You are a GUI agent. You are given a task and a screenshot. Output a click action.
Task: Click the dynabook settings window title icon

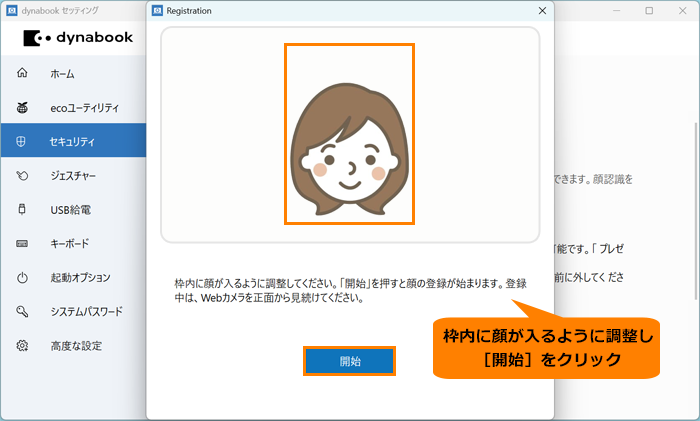[x=12, y=10]
